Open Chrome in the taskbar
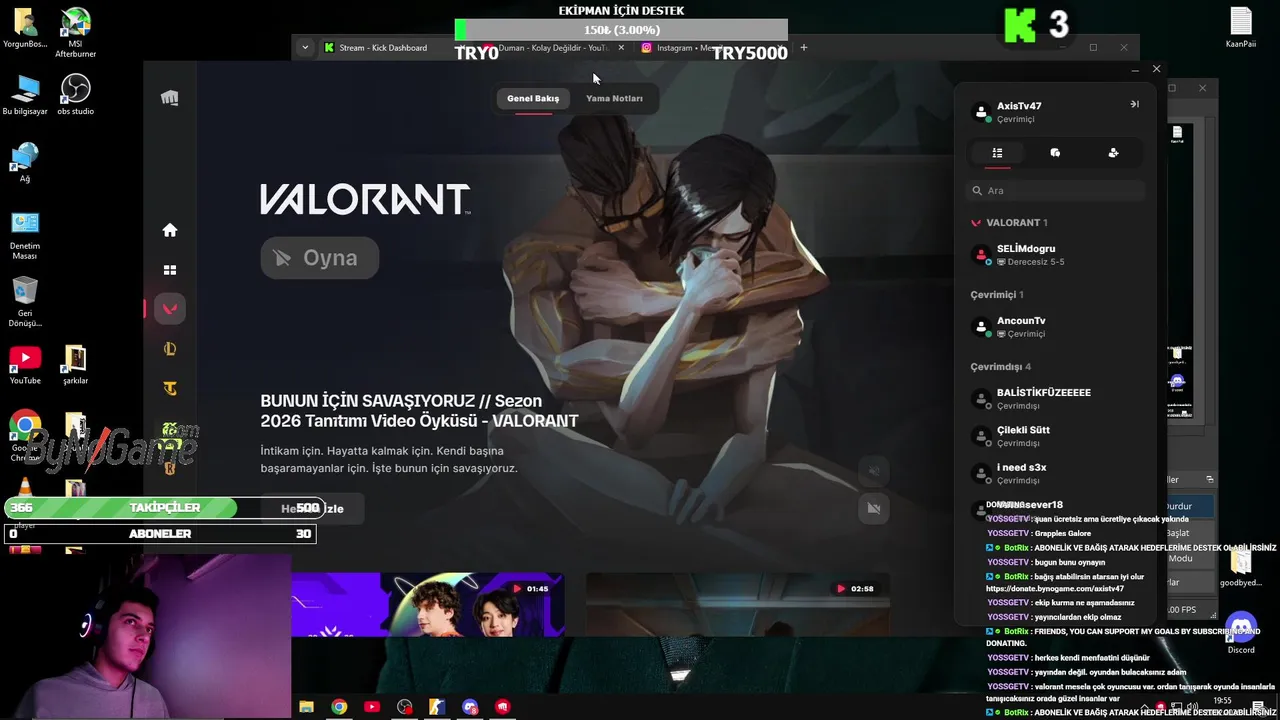The height and width of the screenshot is (720, 1280). click(339, 707)
